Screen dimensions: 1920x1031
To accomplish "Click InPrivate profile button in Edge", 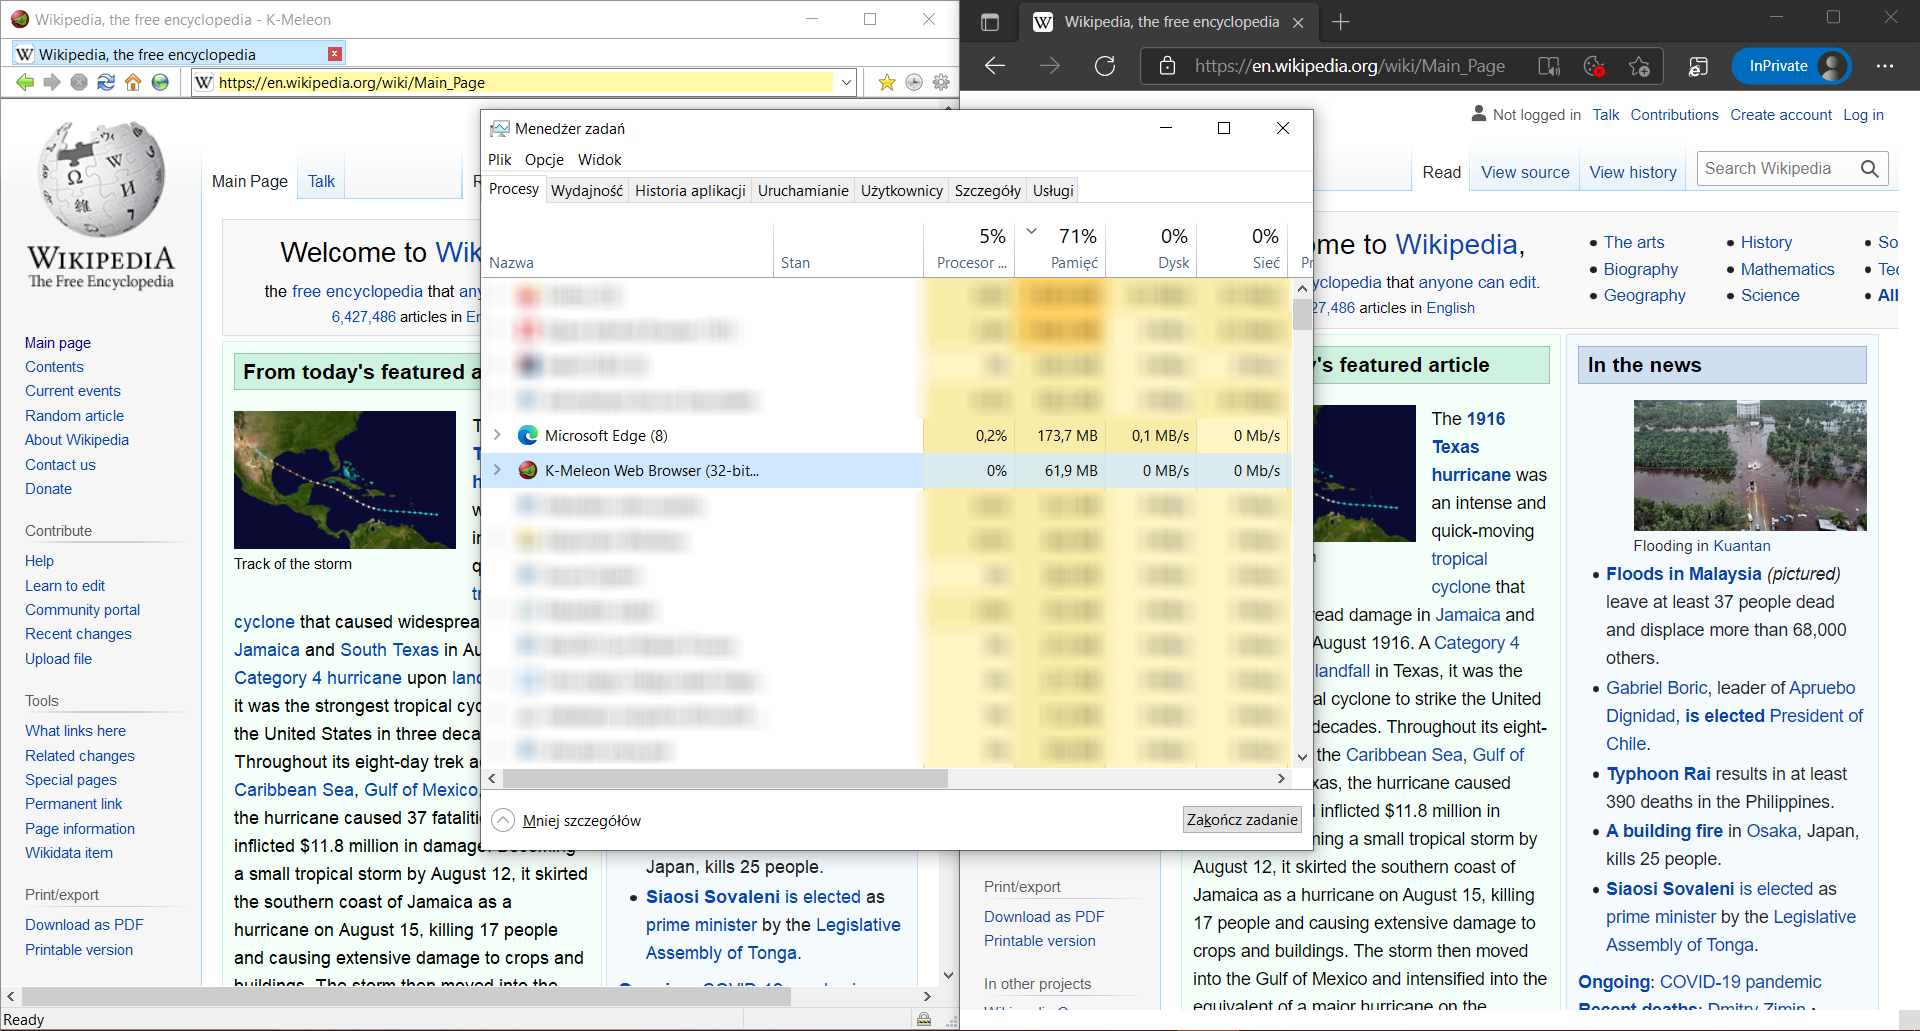I will pyautogui.click(x=1791, y=66).
